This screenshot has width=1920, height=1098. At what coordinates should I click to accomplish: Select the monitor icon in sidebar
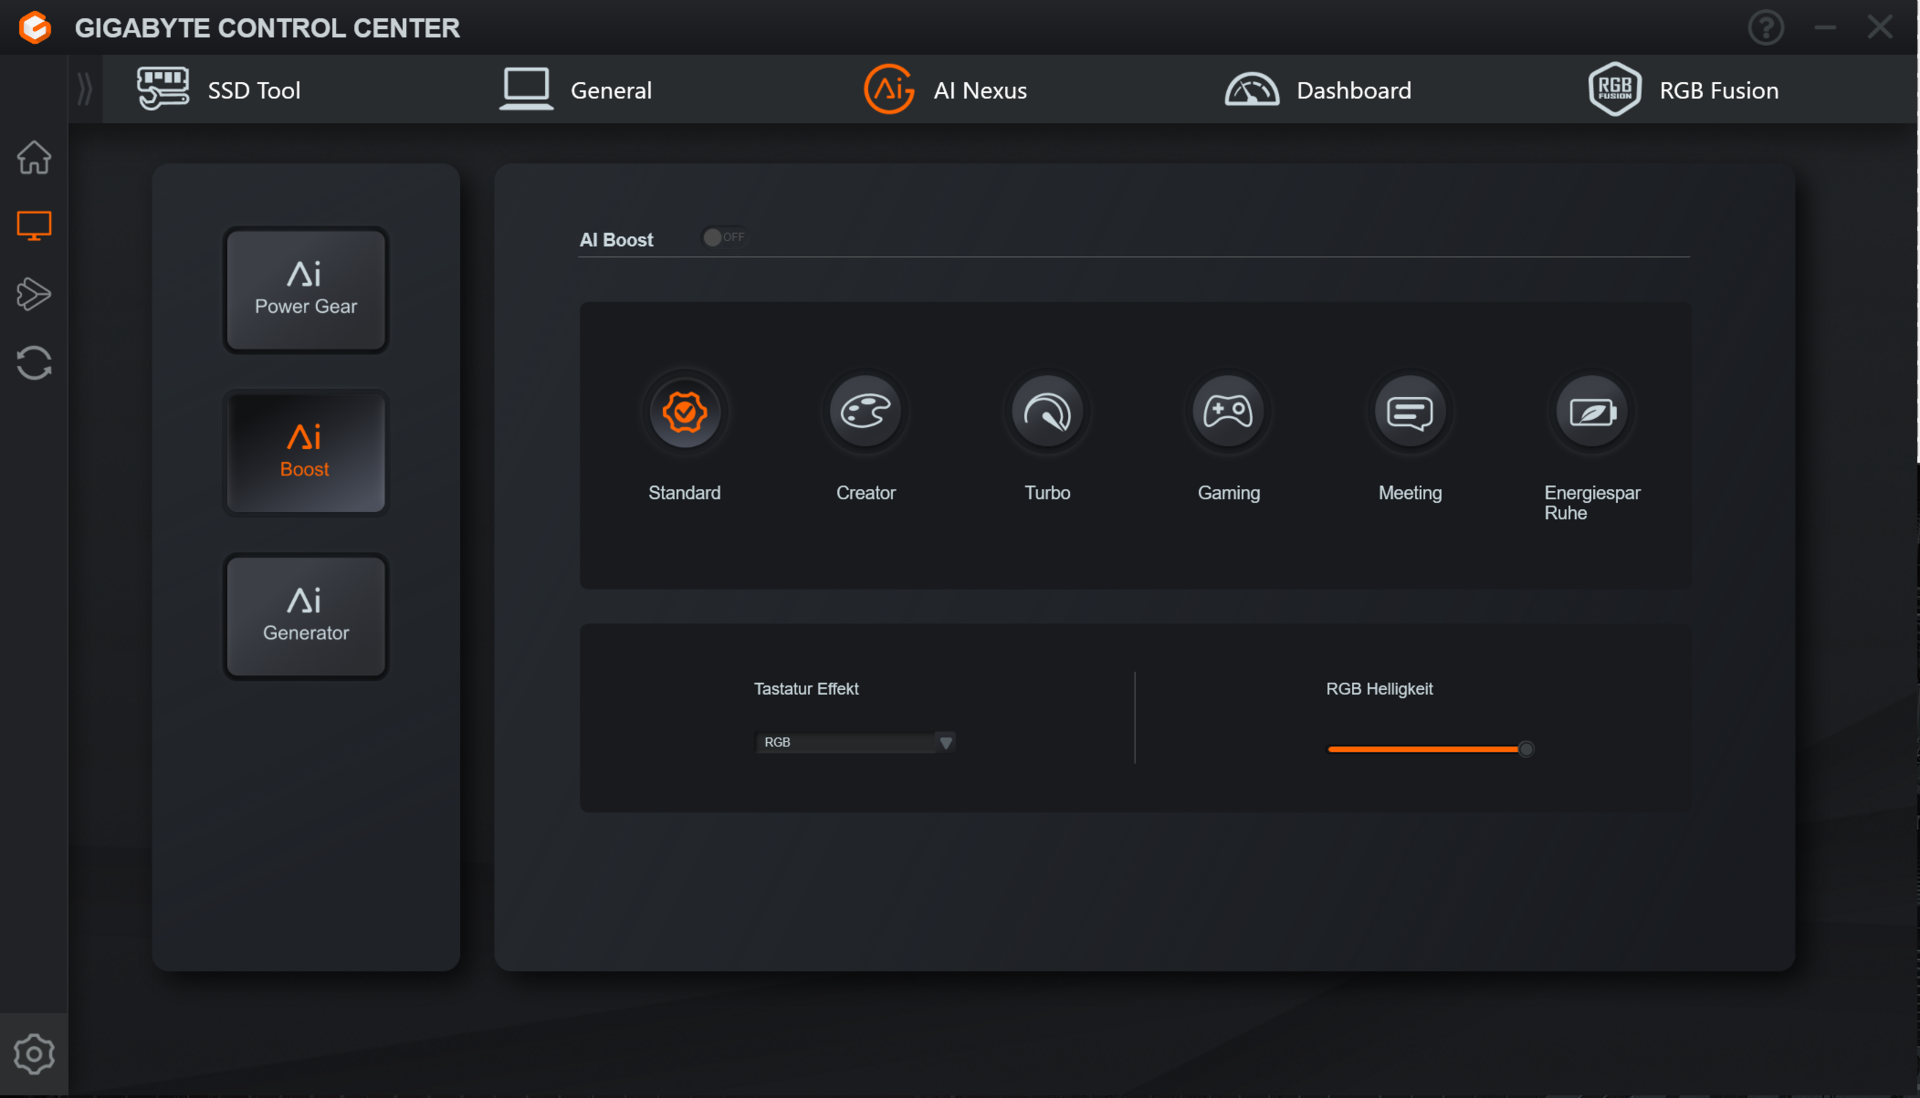click(x=34, y=226)
